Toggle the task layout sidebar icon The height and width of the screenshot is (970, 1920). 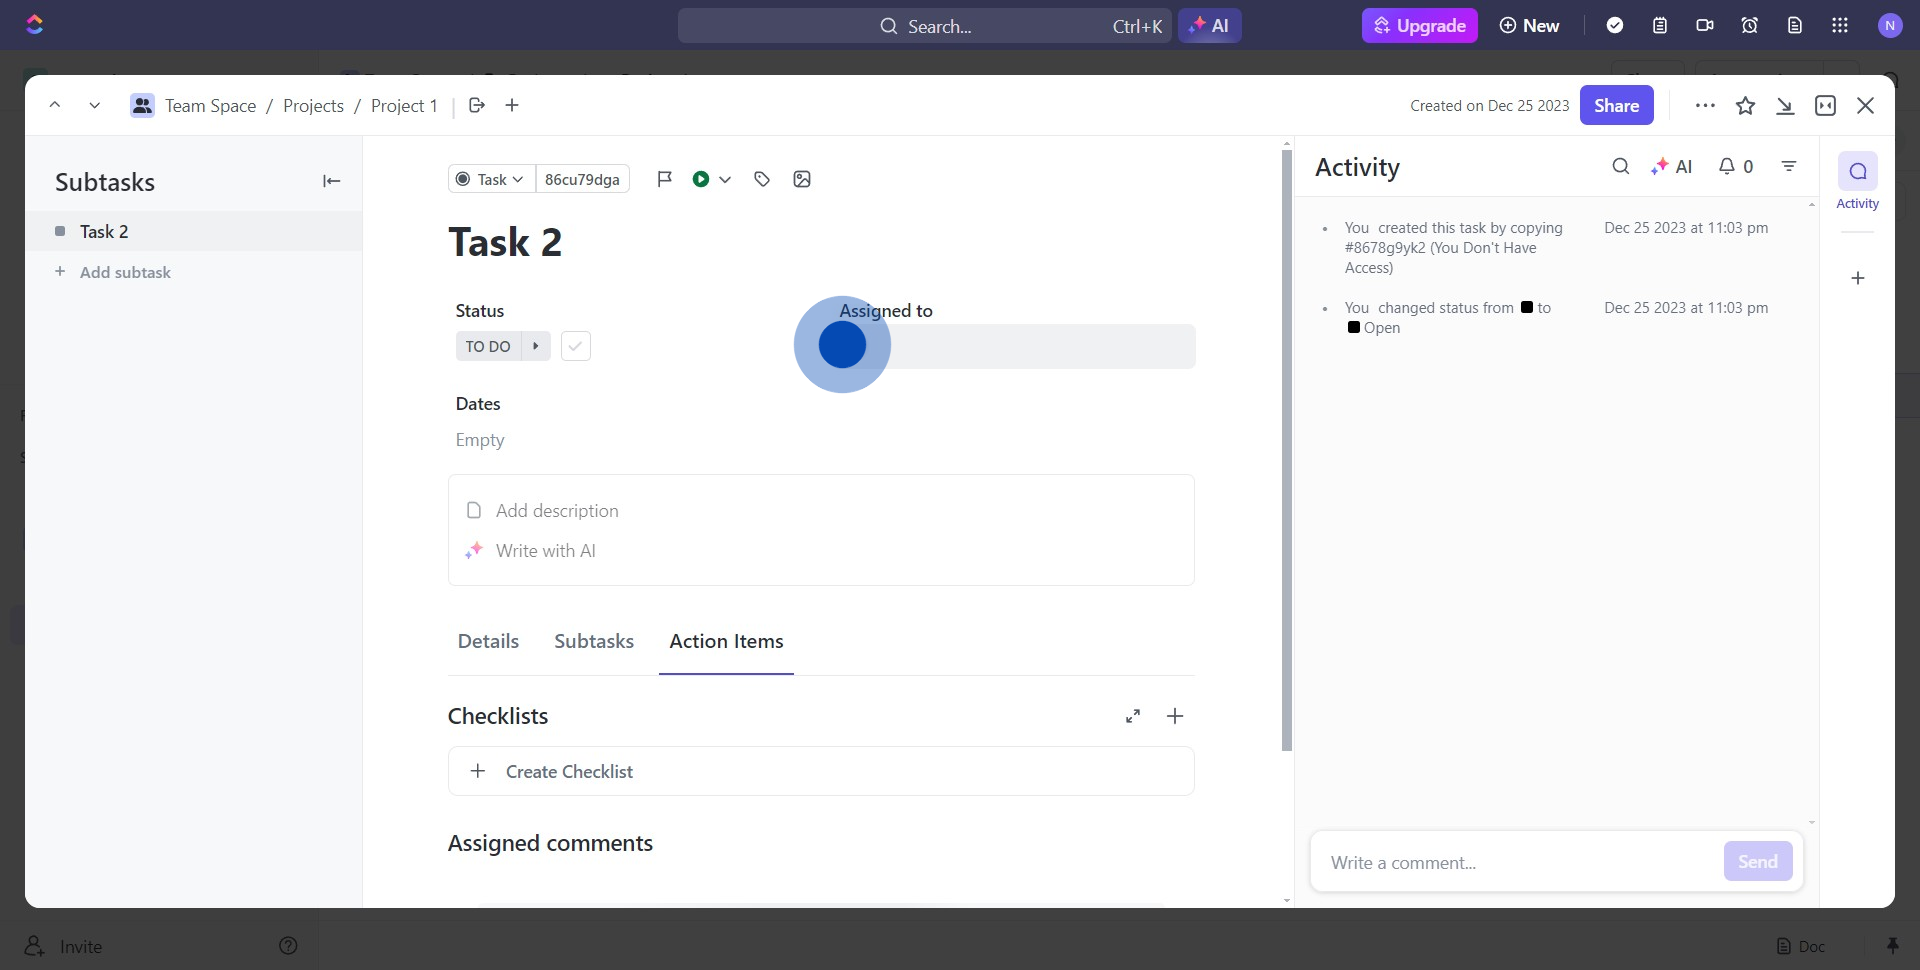[x=1825, y=106]
